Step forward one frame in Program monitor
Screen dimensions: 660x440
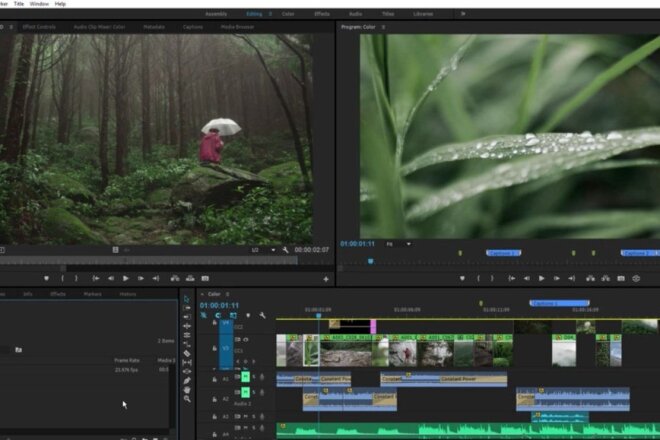pos(556,278)
